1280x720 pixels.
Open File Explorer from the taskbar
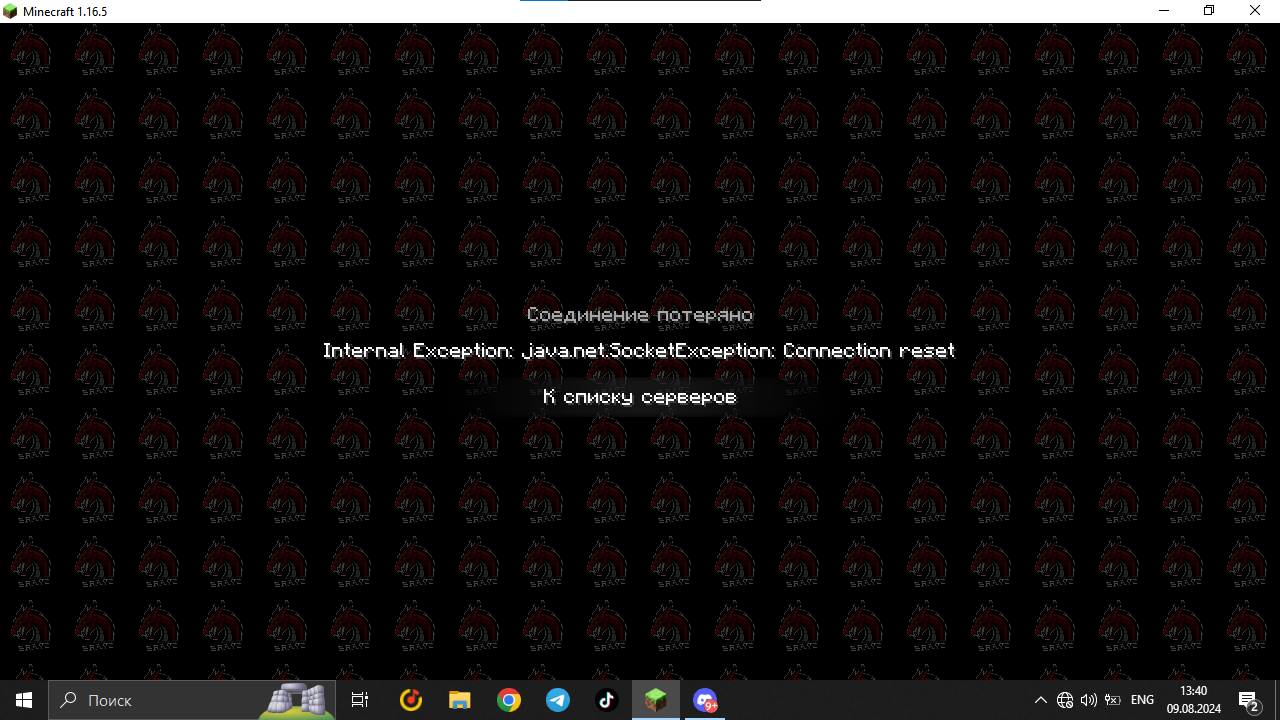(459, 700)
